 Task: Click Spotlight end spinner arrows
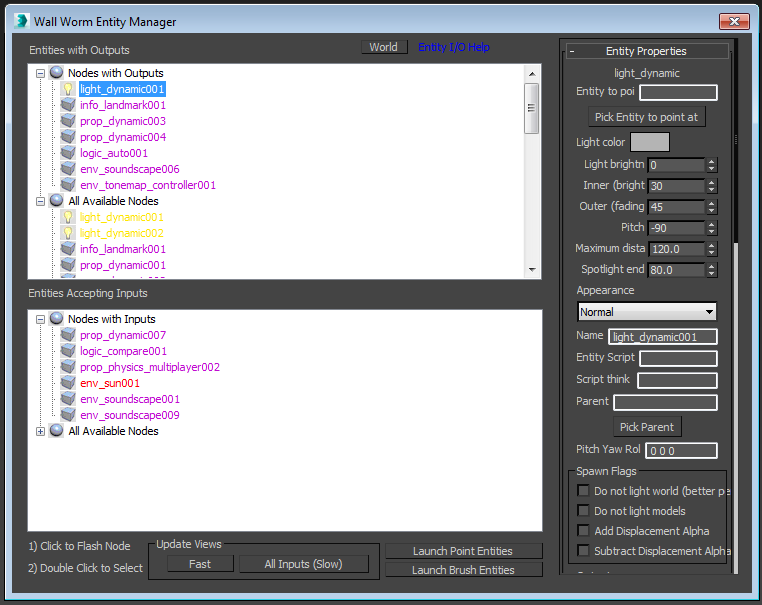[711, 270]
